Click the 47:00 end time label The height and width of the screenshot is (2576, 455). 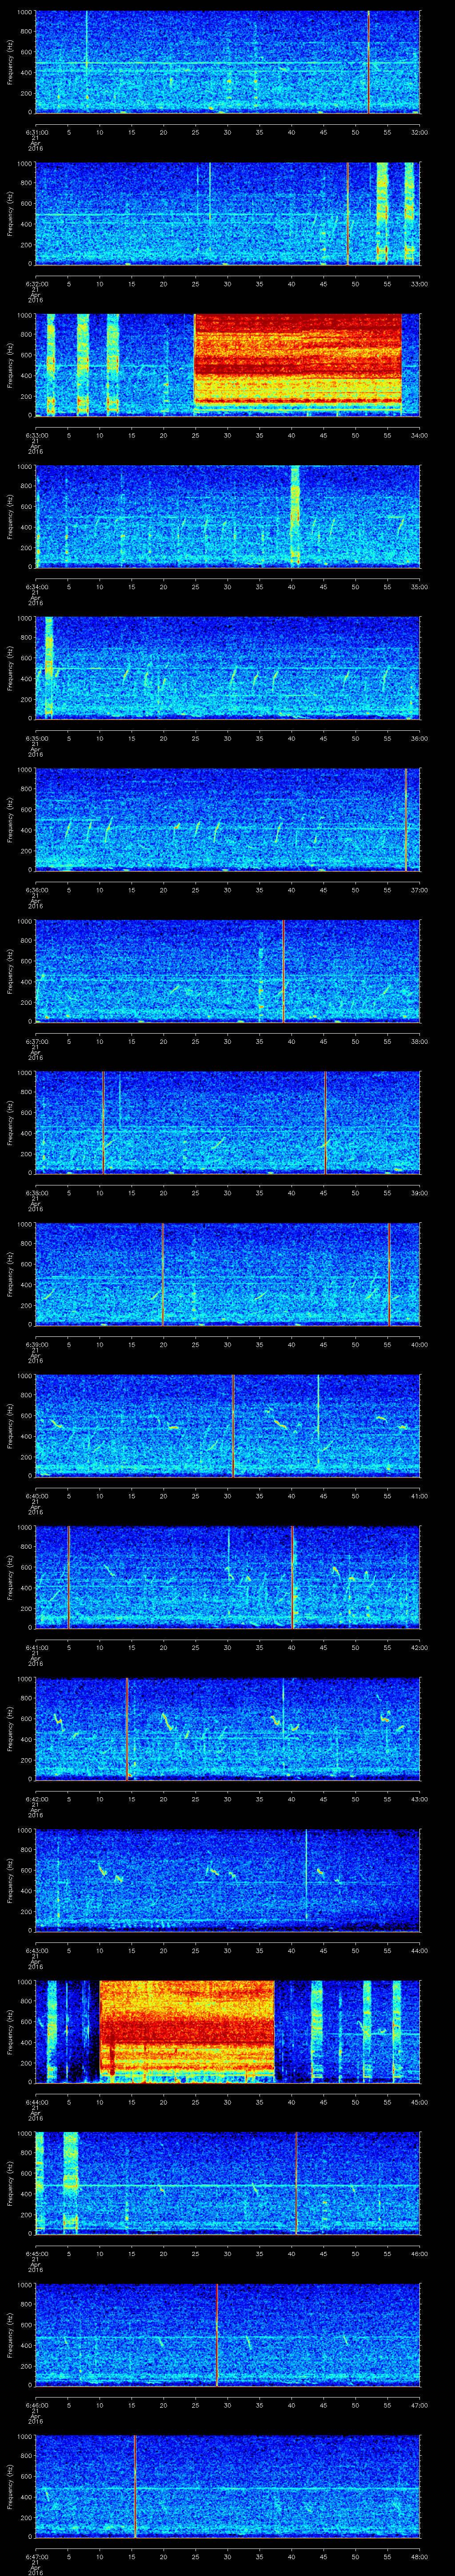click(x=419, y=2405)
